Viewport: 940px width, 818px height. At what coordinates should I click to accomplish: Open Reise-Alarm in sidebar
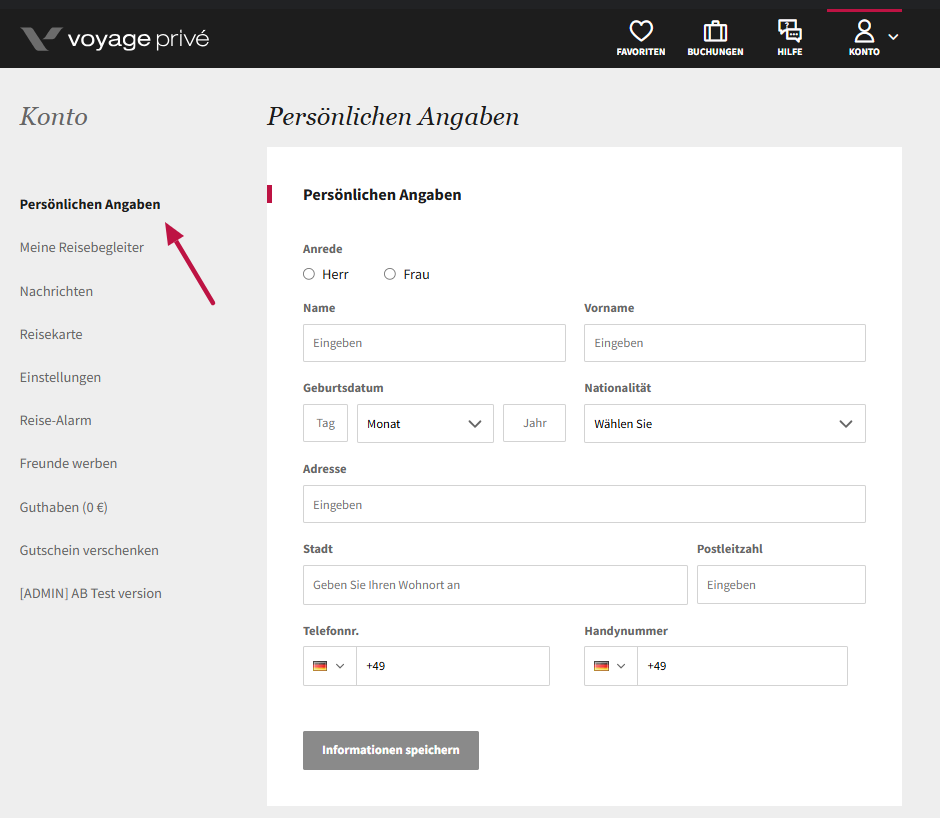55,420
